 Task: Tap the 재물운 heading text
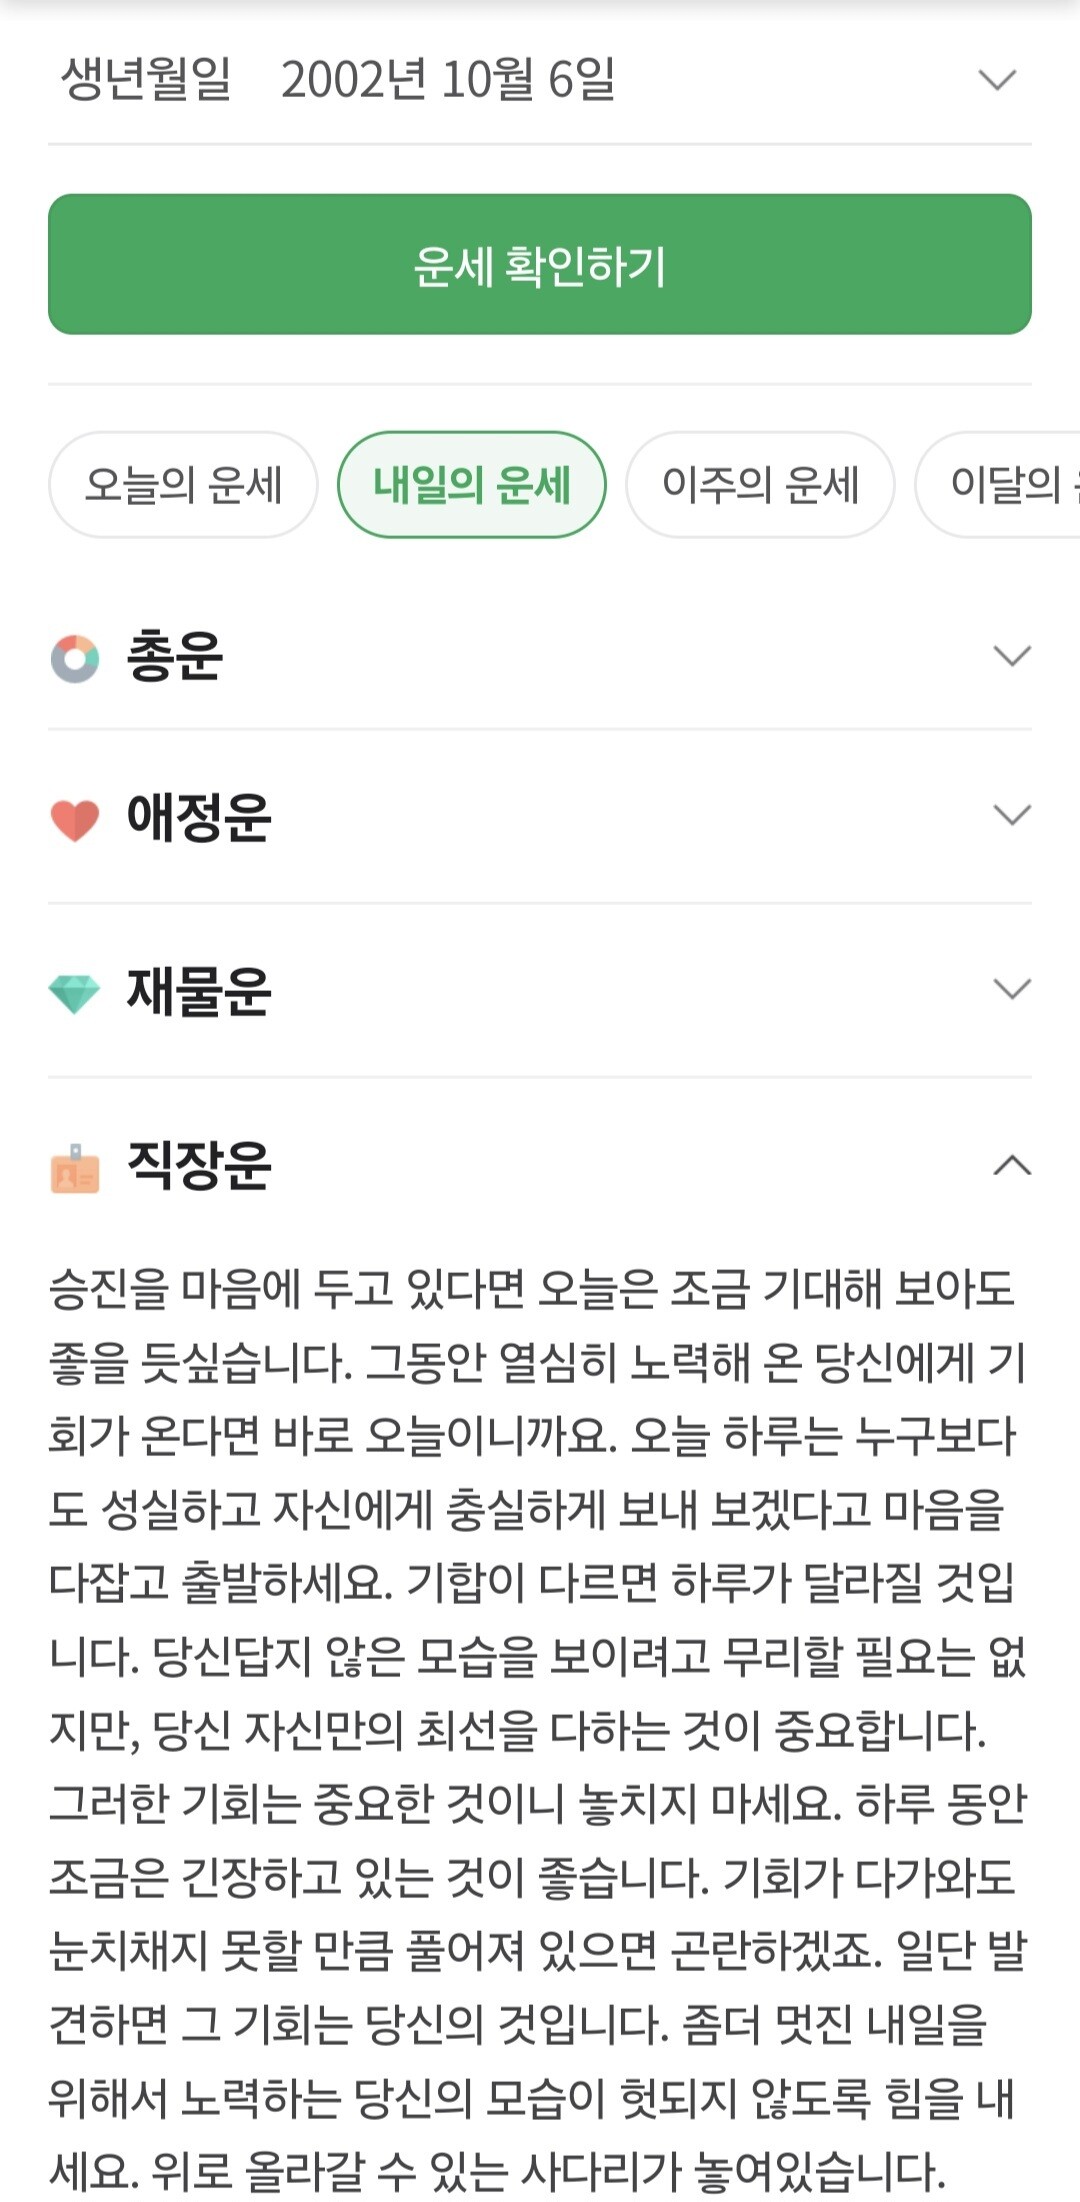pos(199,991)
